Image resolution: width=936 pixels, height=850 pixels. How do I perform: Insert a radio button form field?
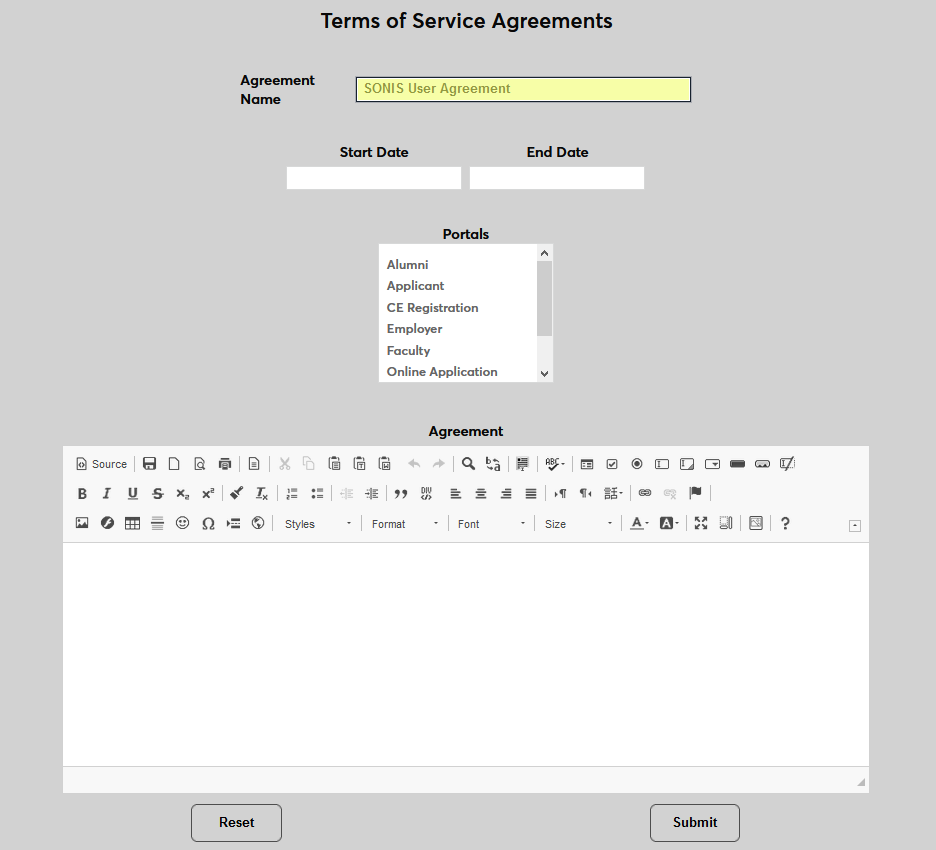[637, 464]
